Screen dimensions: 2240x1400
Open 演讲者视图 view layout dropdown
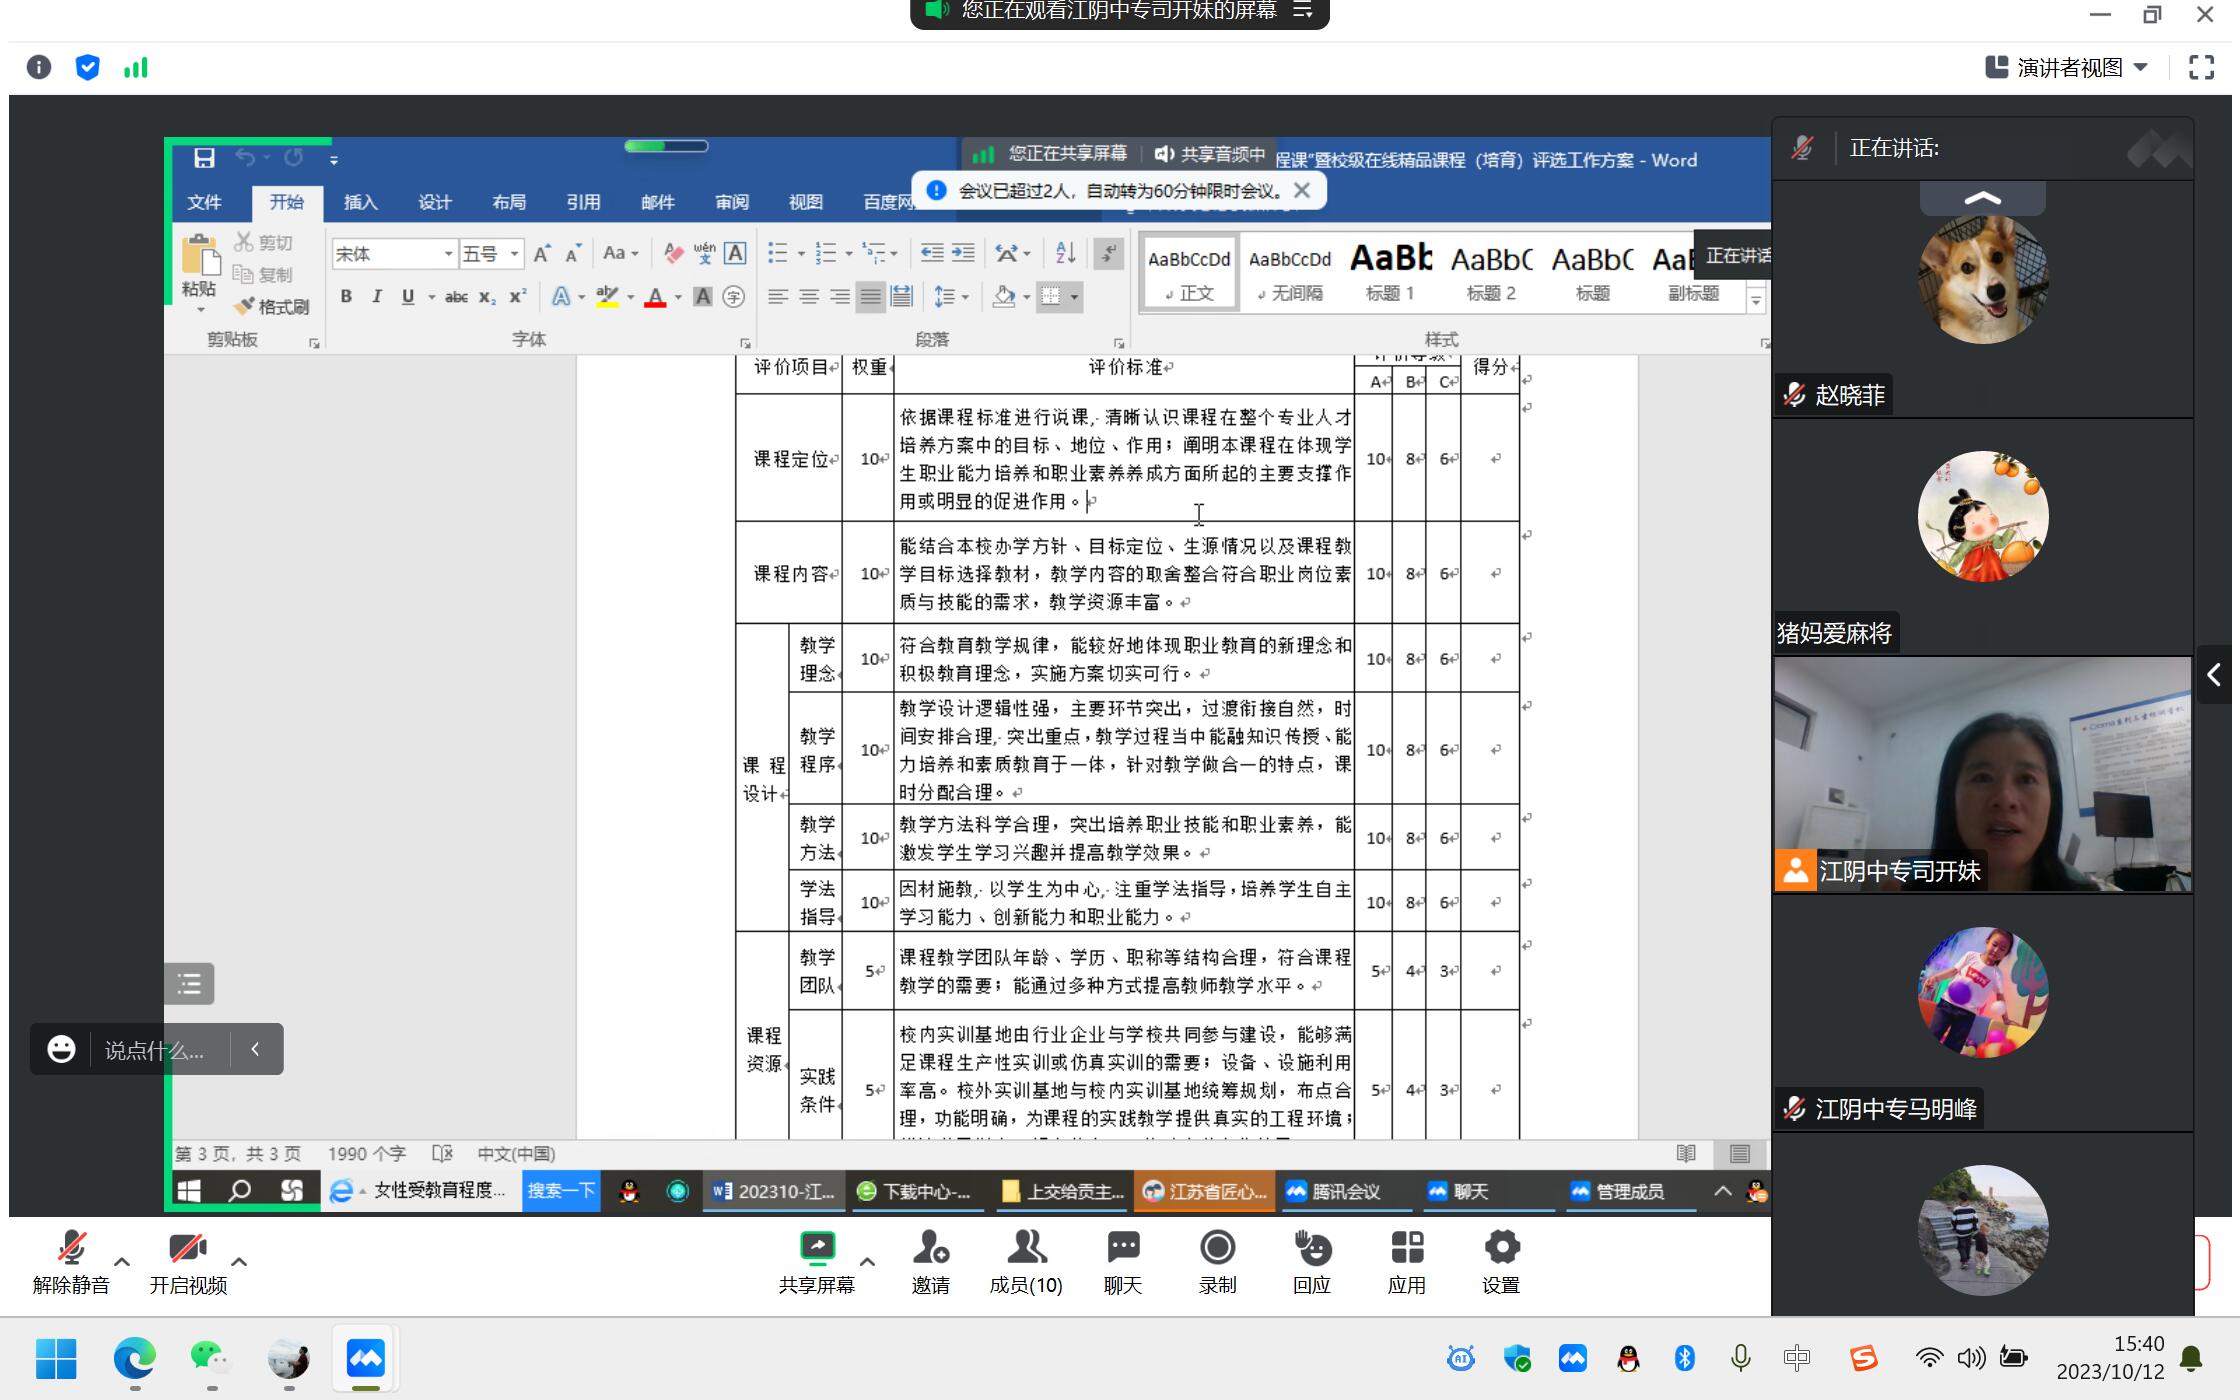click(2066, 67)
